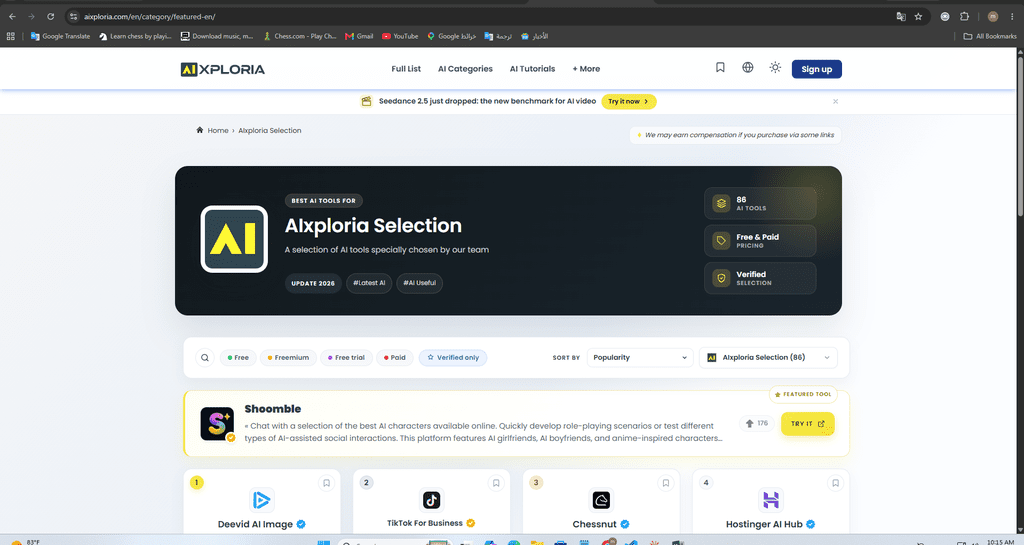The width and height of the screenshot is (1024, 545).
Task: Open the Google Translate bookmark
Action: pos(60,37)
